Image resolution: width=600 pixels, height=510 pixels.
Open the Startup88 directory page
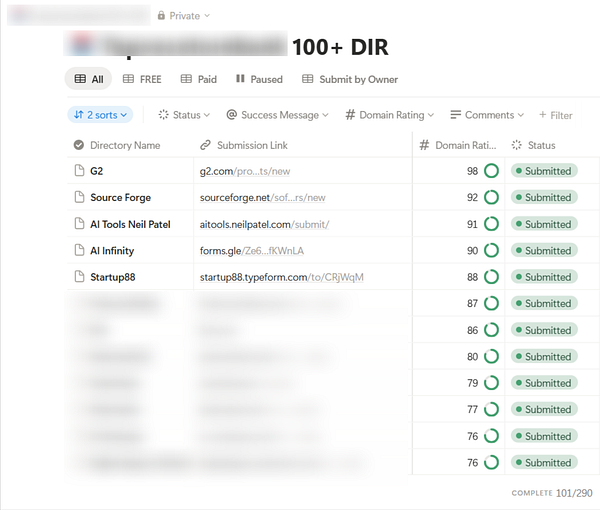click(x=112, y=277)
